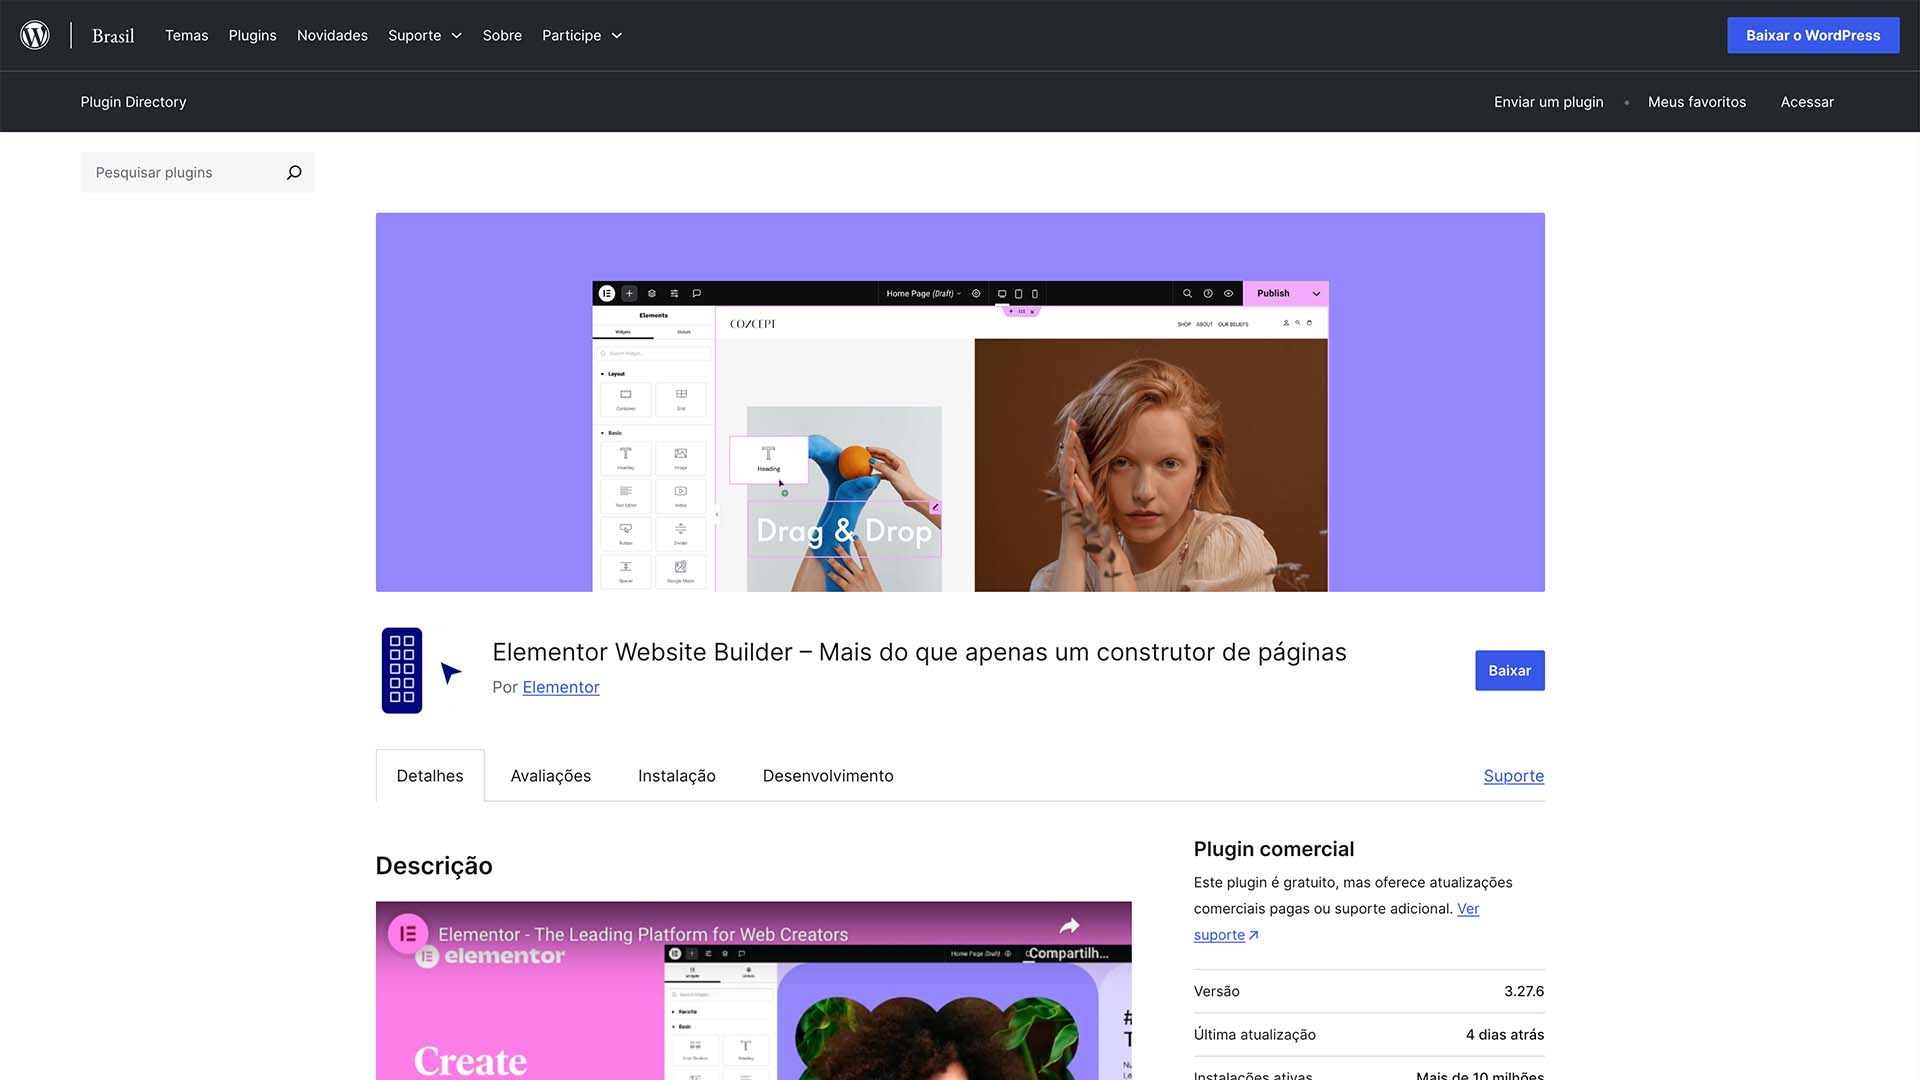The height and width of the screenshot is (1080, 1920).
Task: Click the external link arrow beside 'suporte'
Action: [x=1253, y=935]
